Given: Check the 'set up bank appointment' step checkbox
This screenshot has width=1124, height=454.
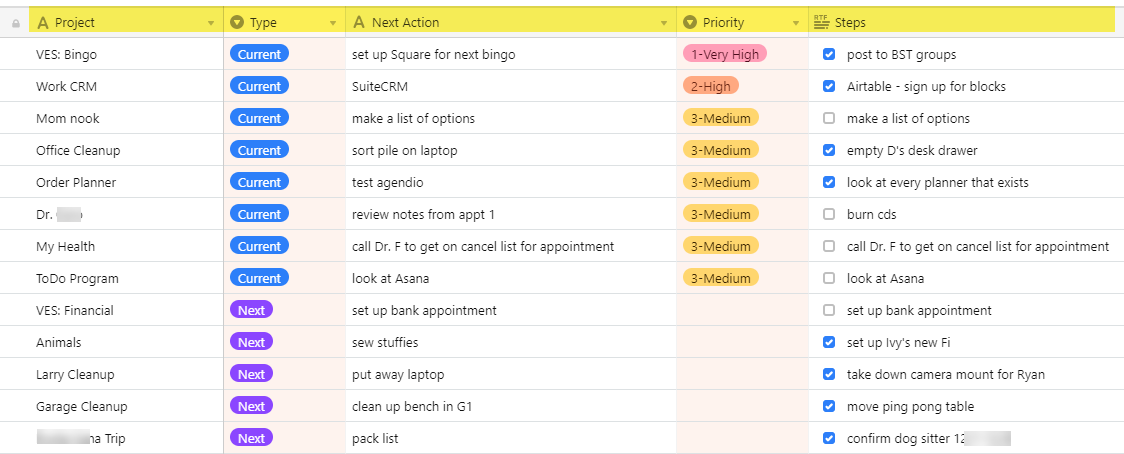Looking at the screenshot, I should point(828,310).
